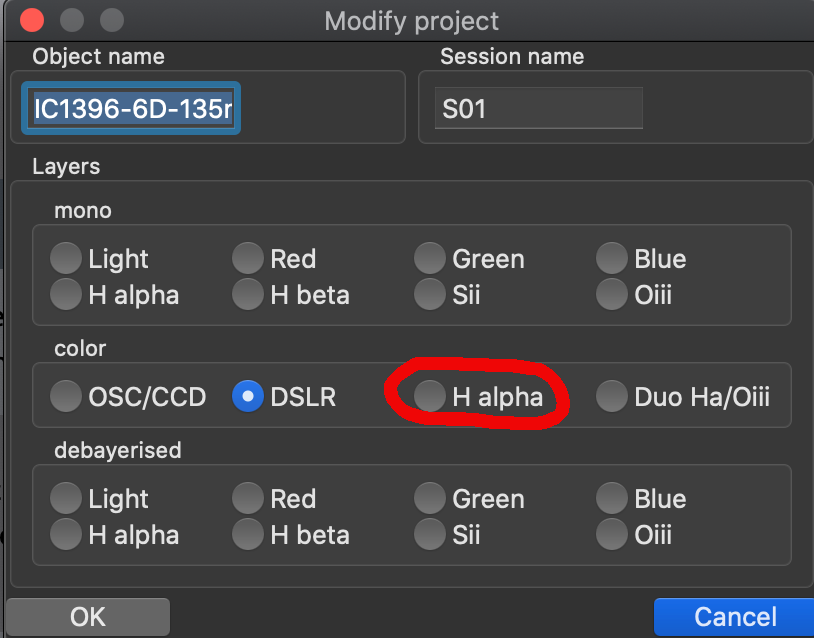The width and height of the screenshot is (814, 638).
Task: Pick the mono Oiii layer
Action: (x=612, y=294)
